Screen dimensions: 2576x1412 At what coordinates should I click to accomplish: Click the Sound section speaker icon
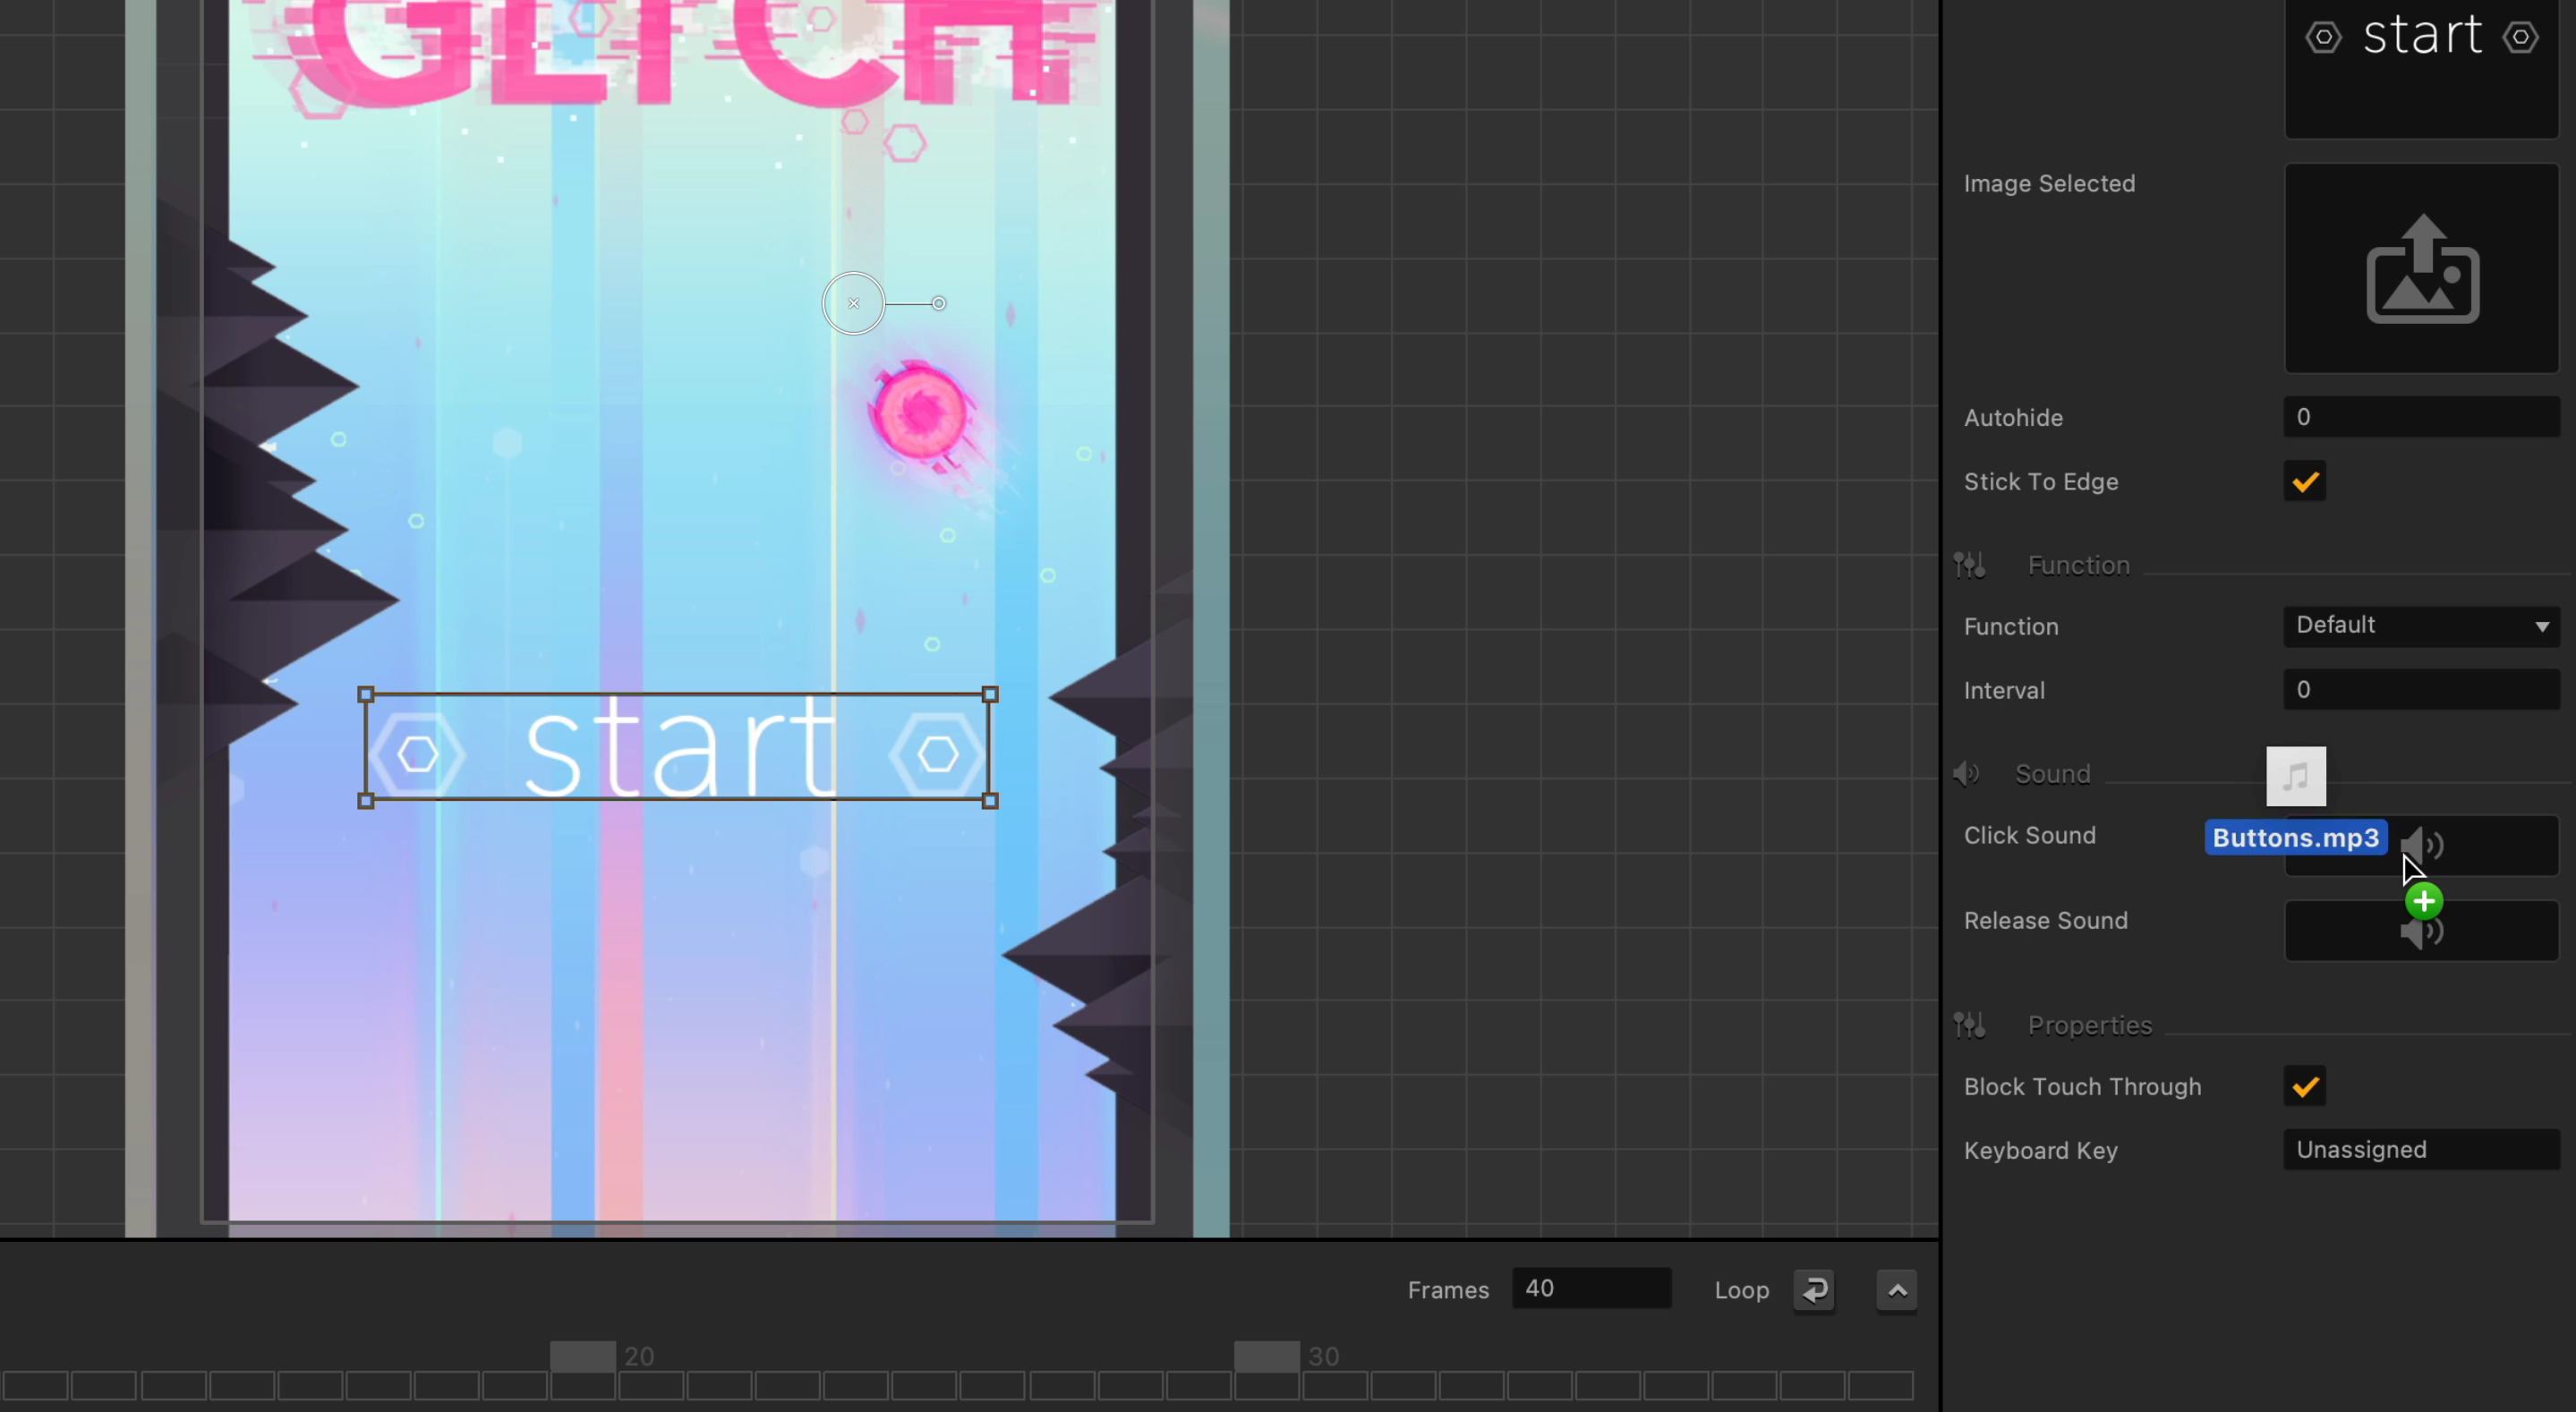tap(1967, 774)
